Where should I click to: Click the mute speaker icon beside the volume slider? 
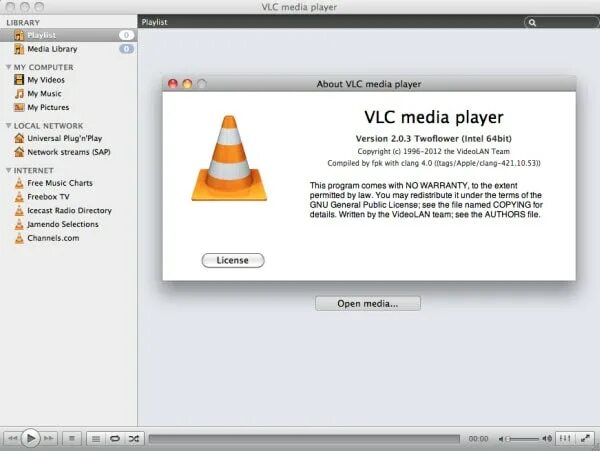coord(501,439)
